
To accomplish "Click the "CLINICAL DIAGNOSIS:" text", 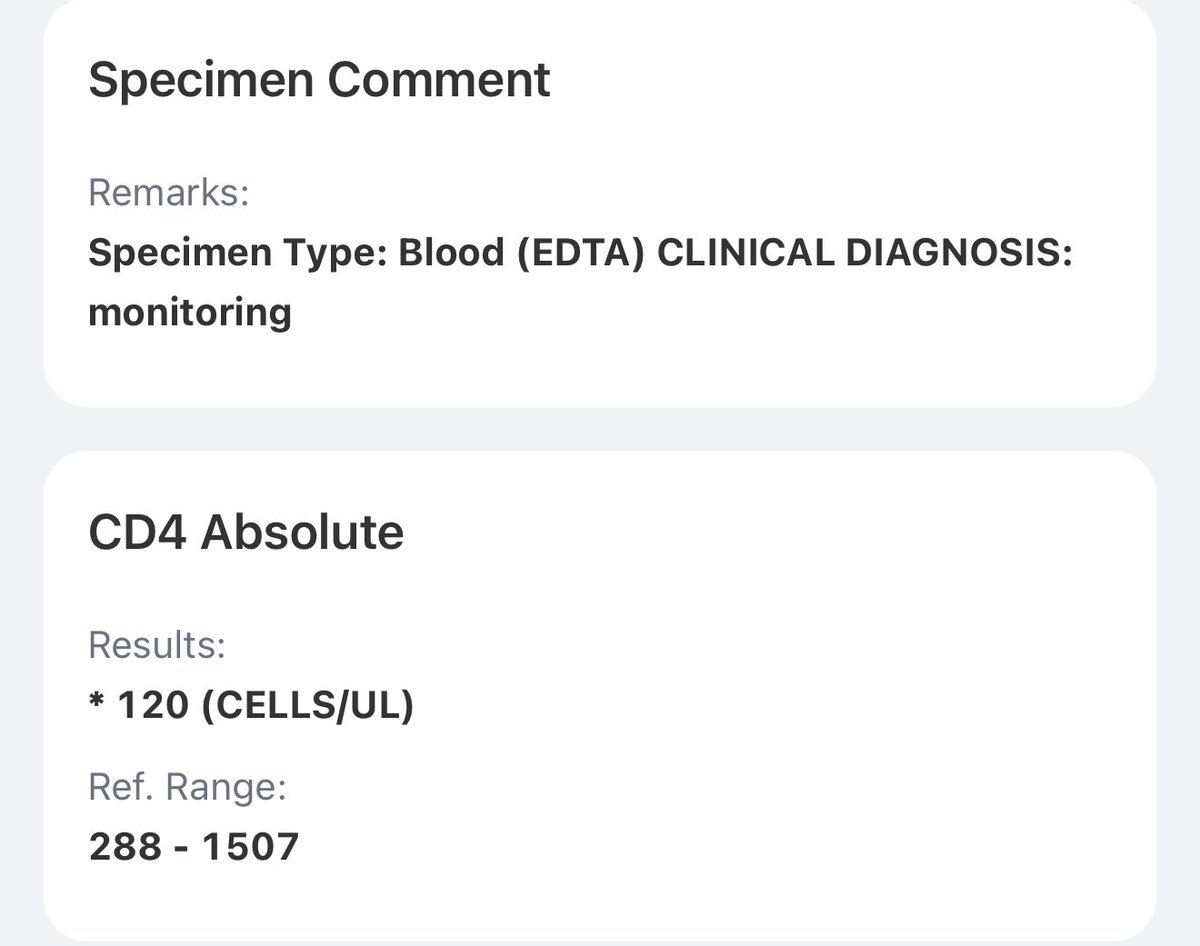I will click(x=865, y=253).
